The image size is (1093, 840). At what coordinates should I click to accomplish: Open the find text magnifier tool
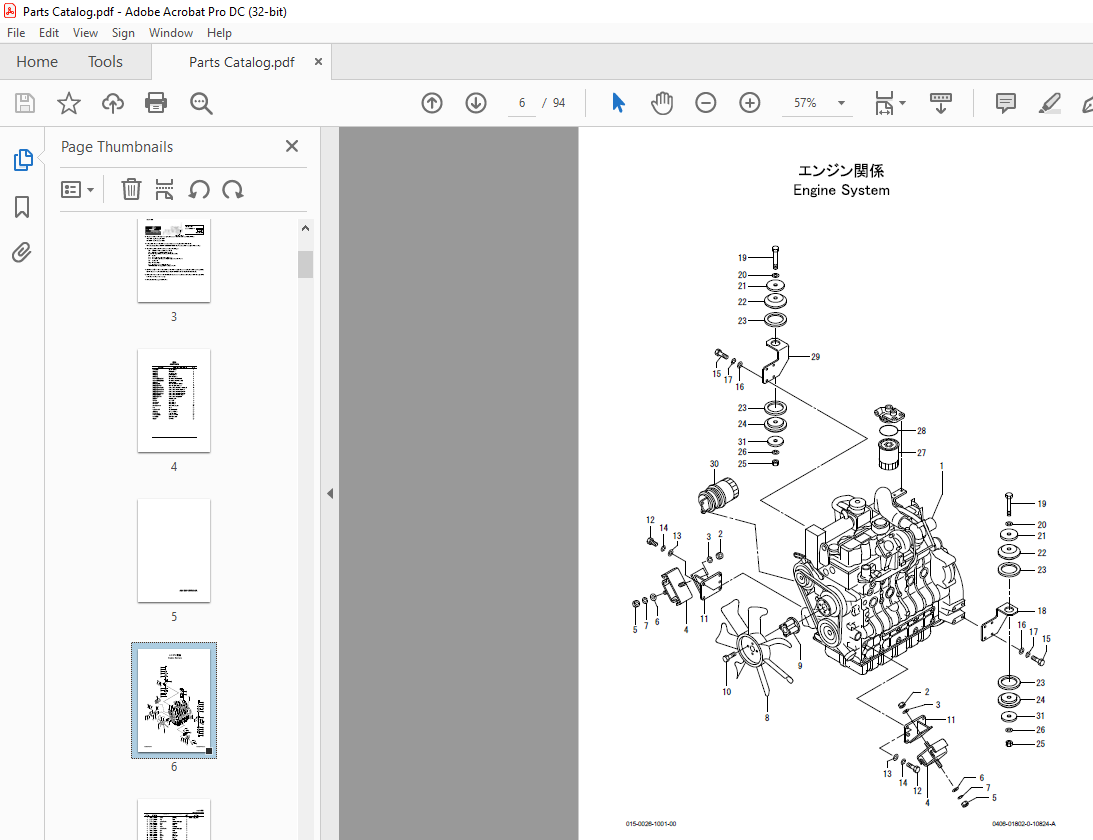pos(201,103)
